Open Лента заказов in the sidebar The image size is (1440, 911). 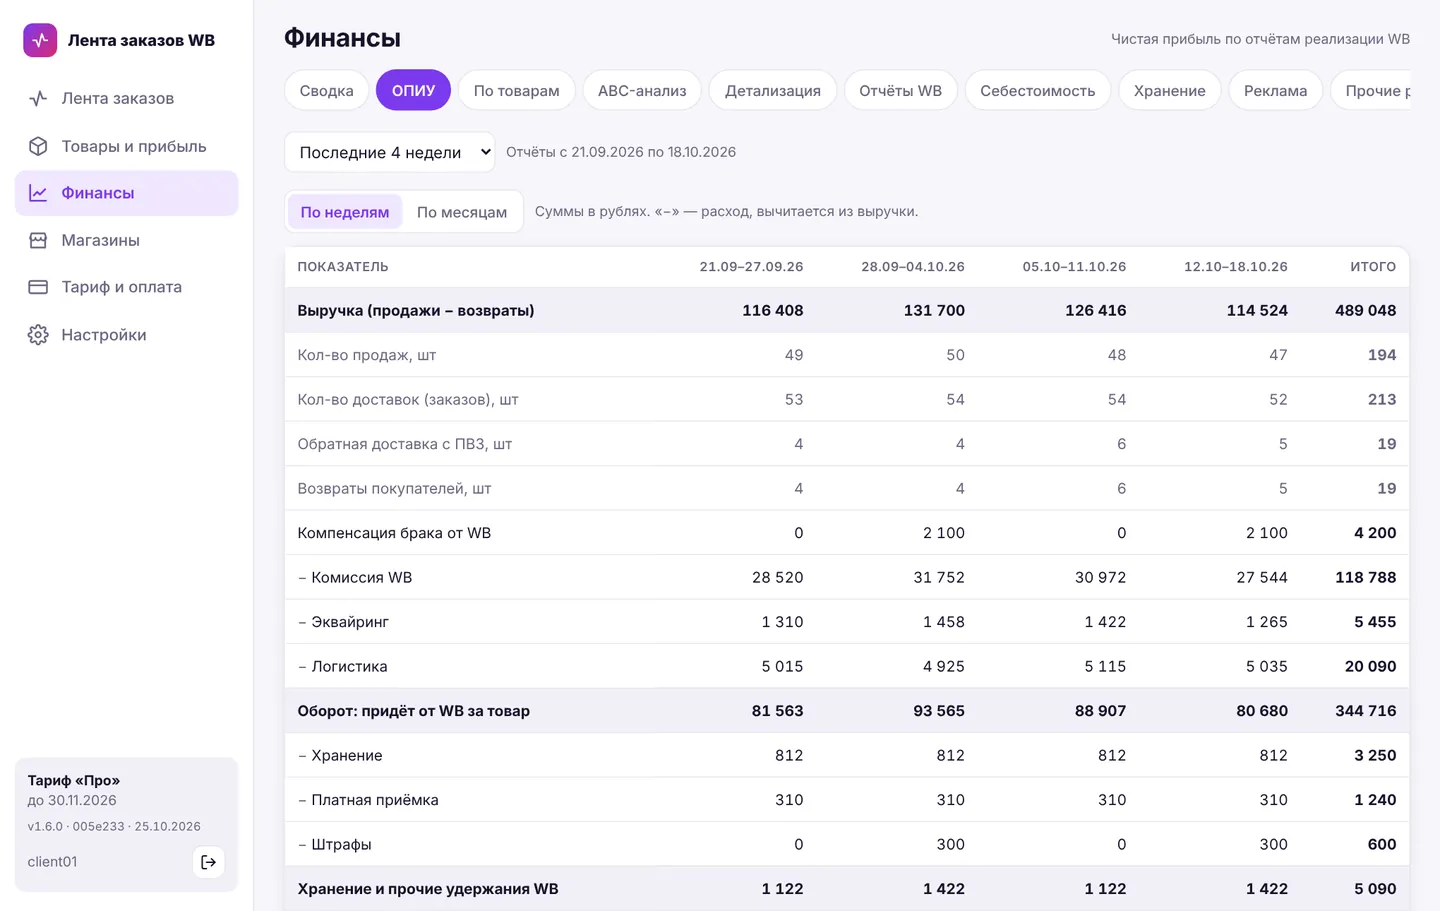click(x=126, y=98)
